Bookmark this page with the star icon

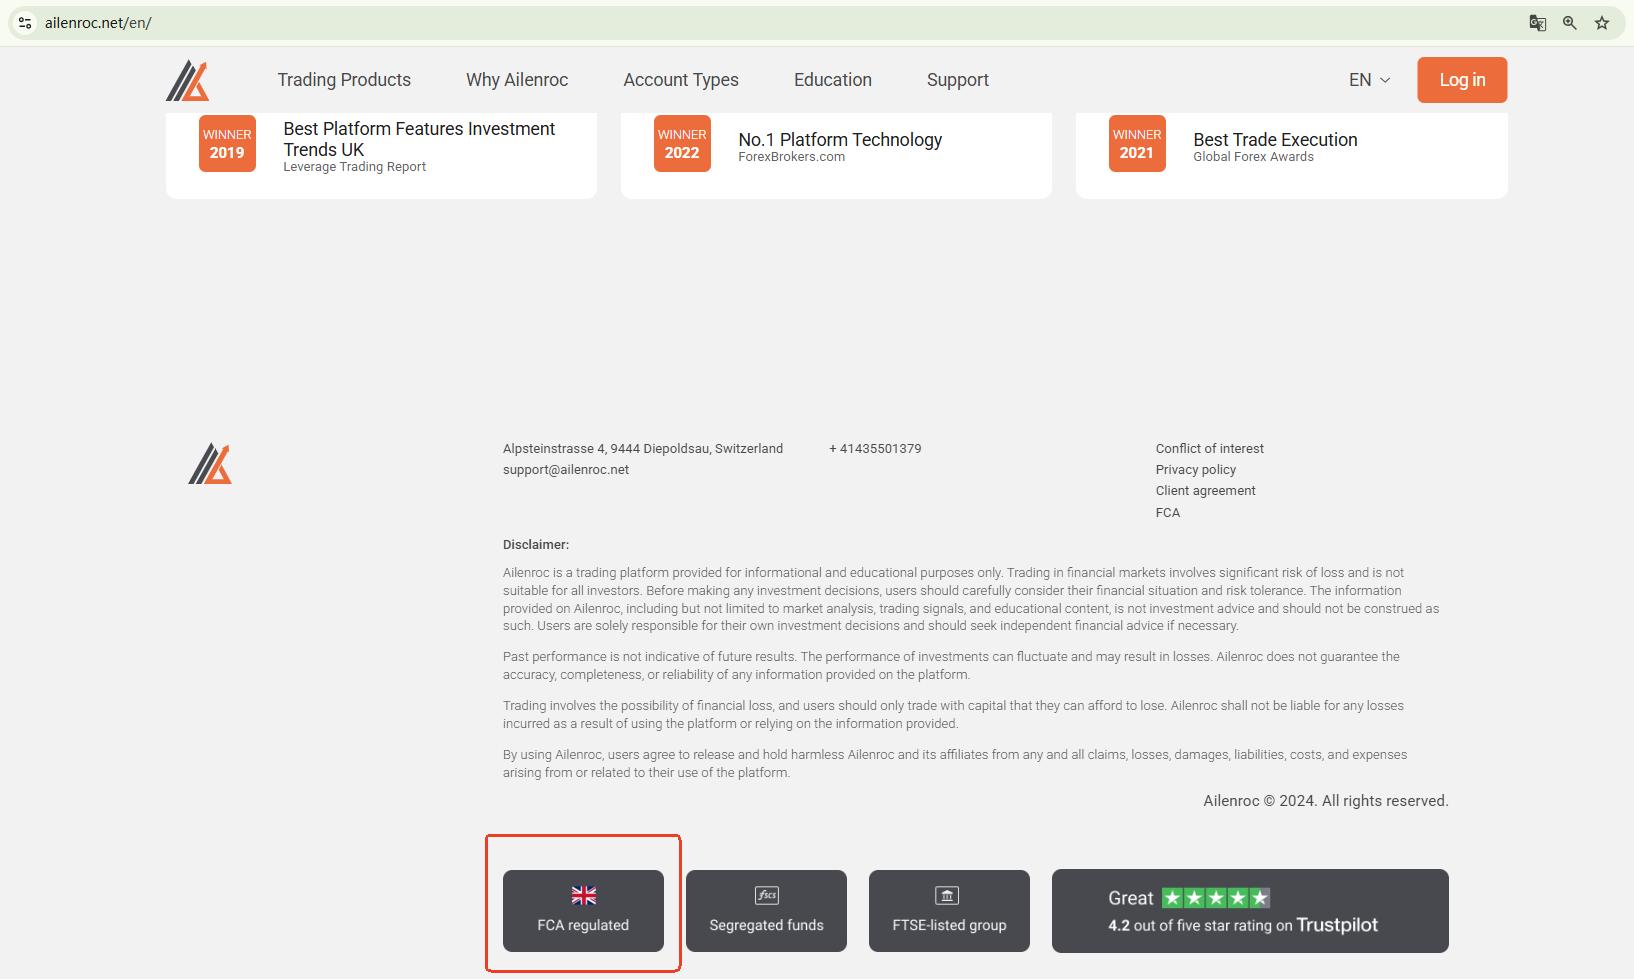[1602, 23]
